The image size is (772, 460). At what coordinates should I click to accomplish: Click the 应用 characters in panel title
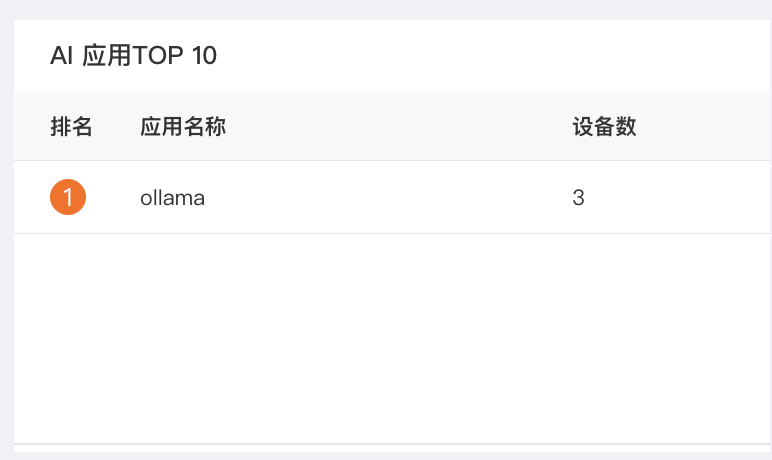107,55
